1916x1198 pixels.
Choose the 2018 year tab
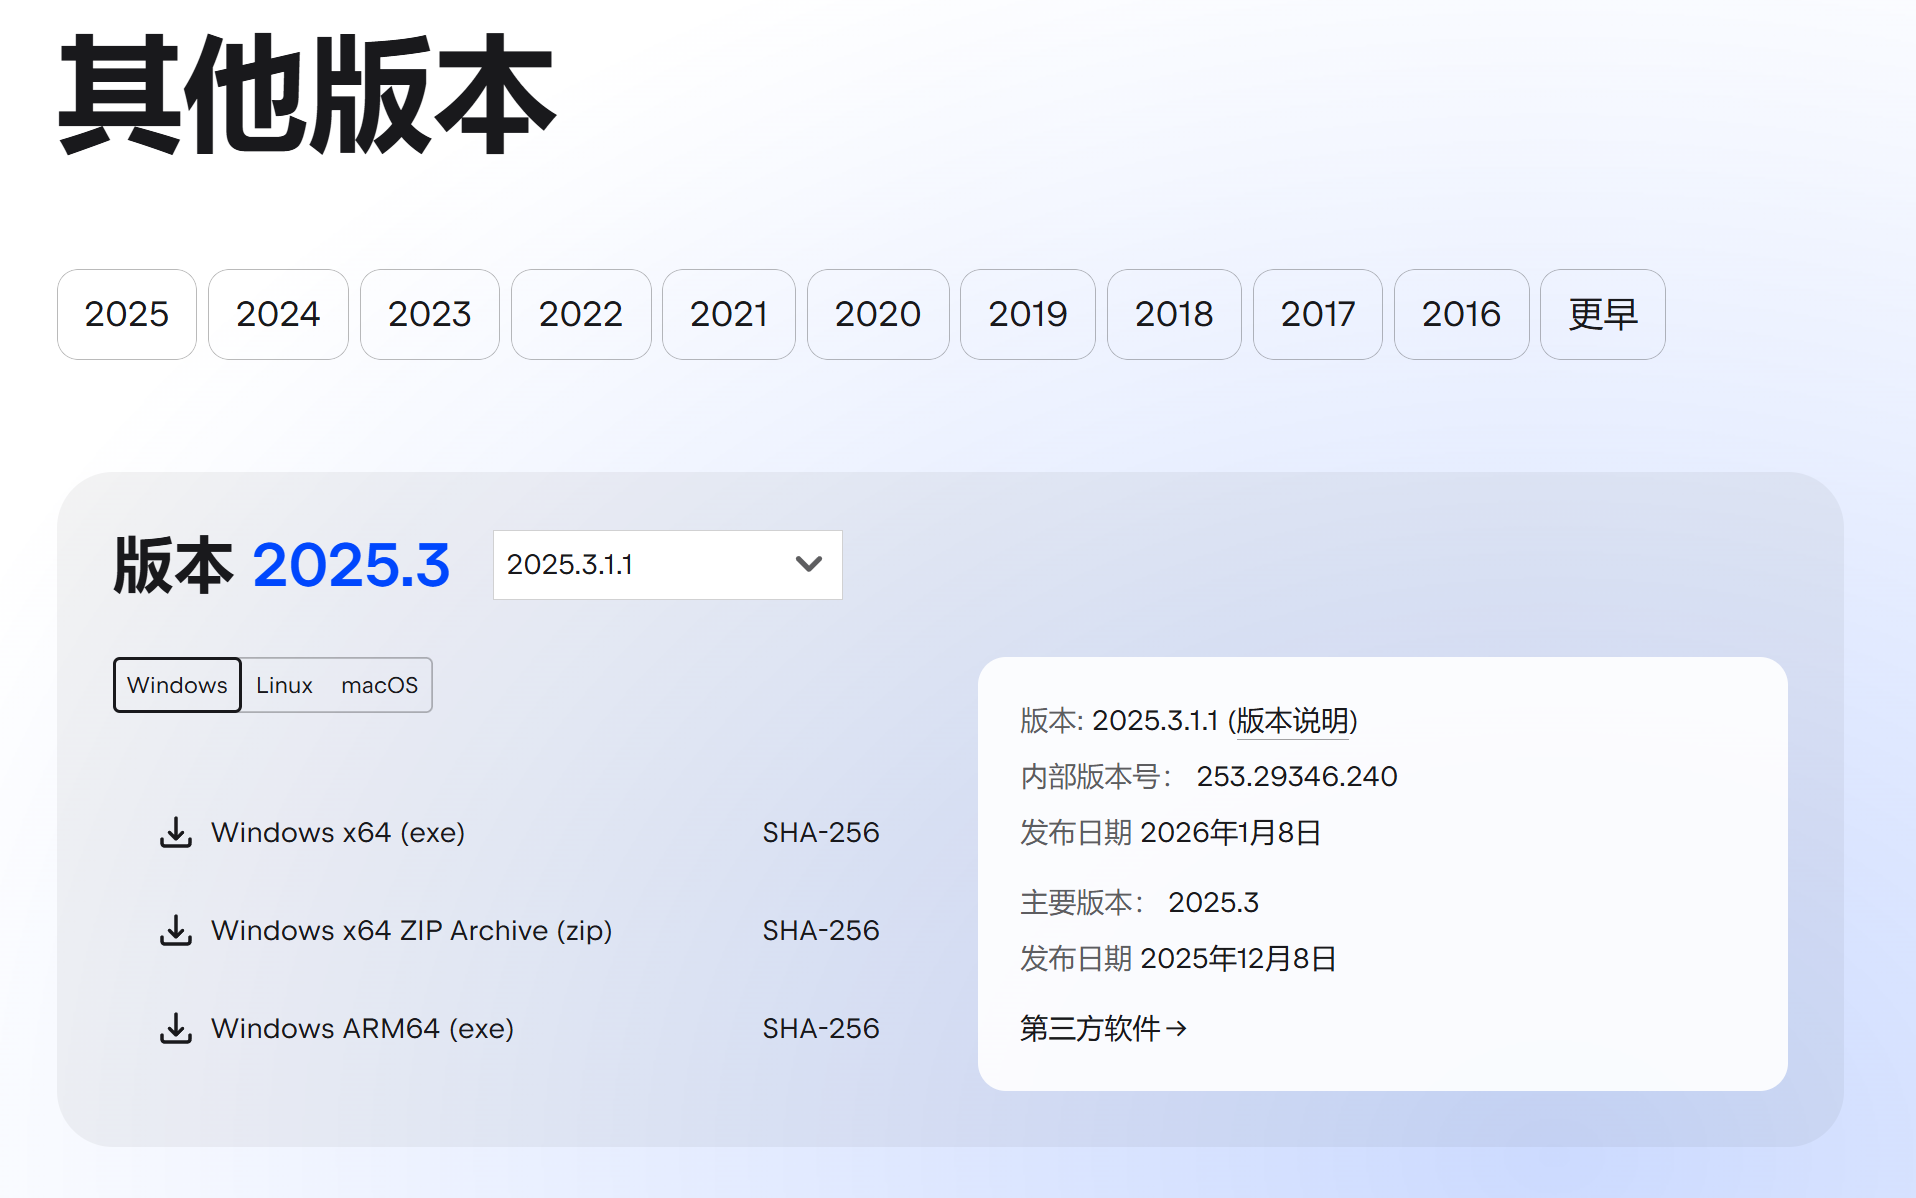coord(1174,314)
